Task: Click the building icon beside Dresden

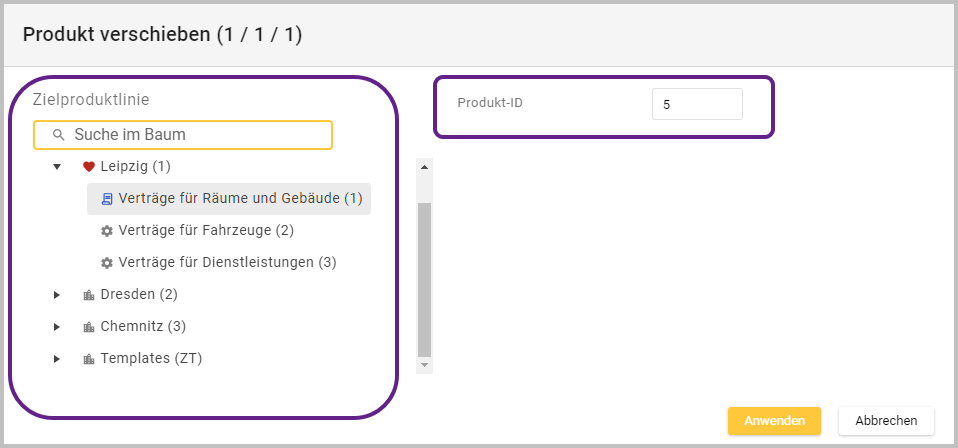Action: (x=88, y=295)
